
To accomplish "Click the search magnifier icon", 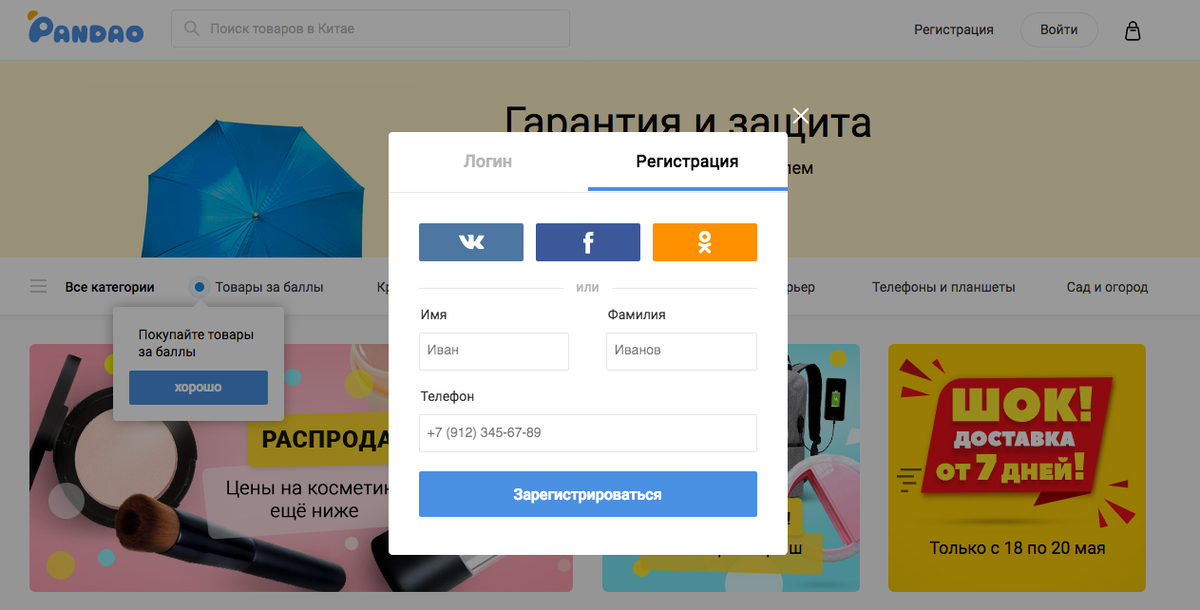I will pos(191,29).
